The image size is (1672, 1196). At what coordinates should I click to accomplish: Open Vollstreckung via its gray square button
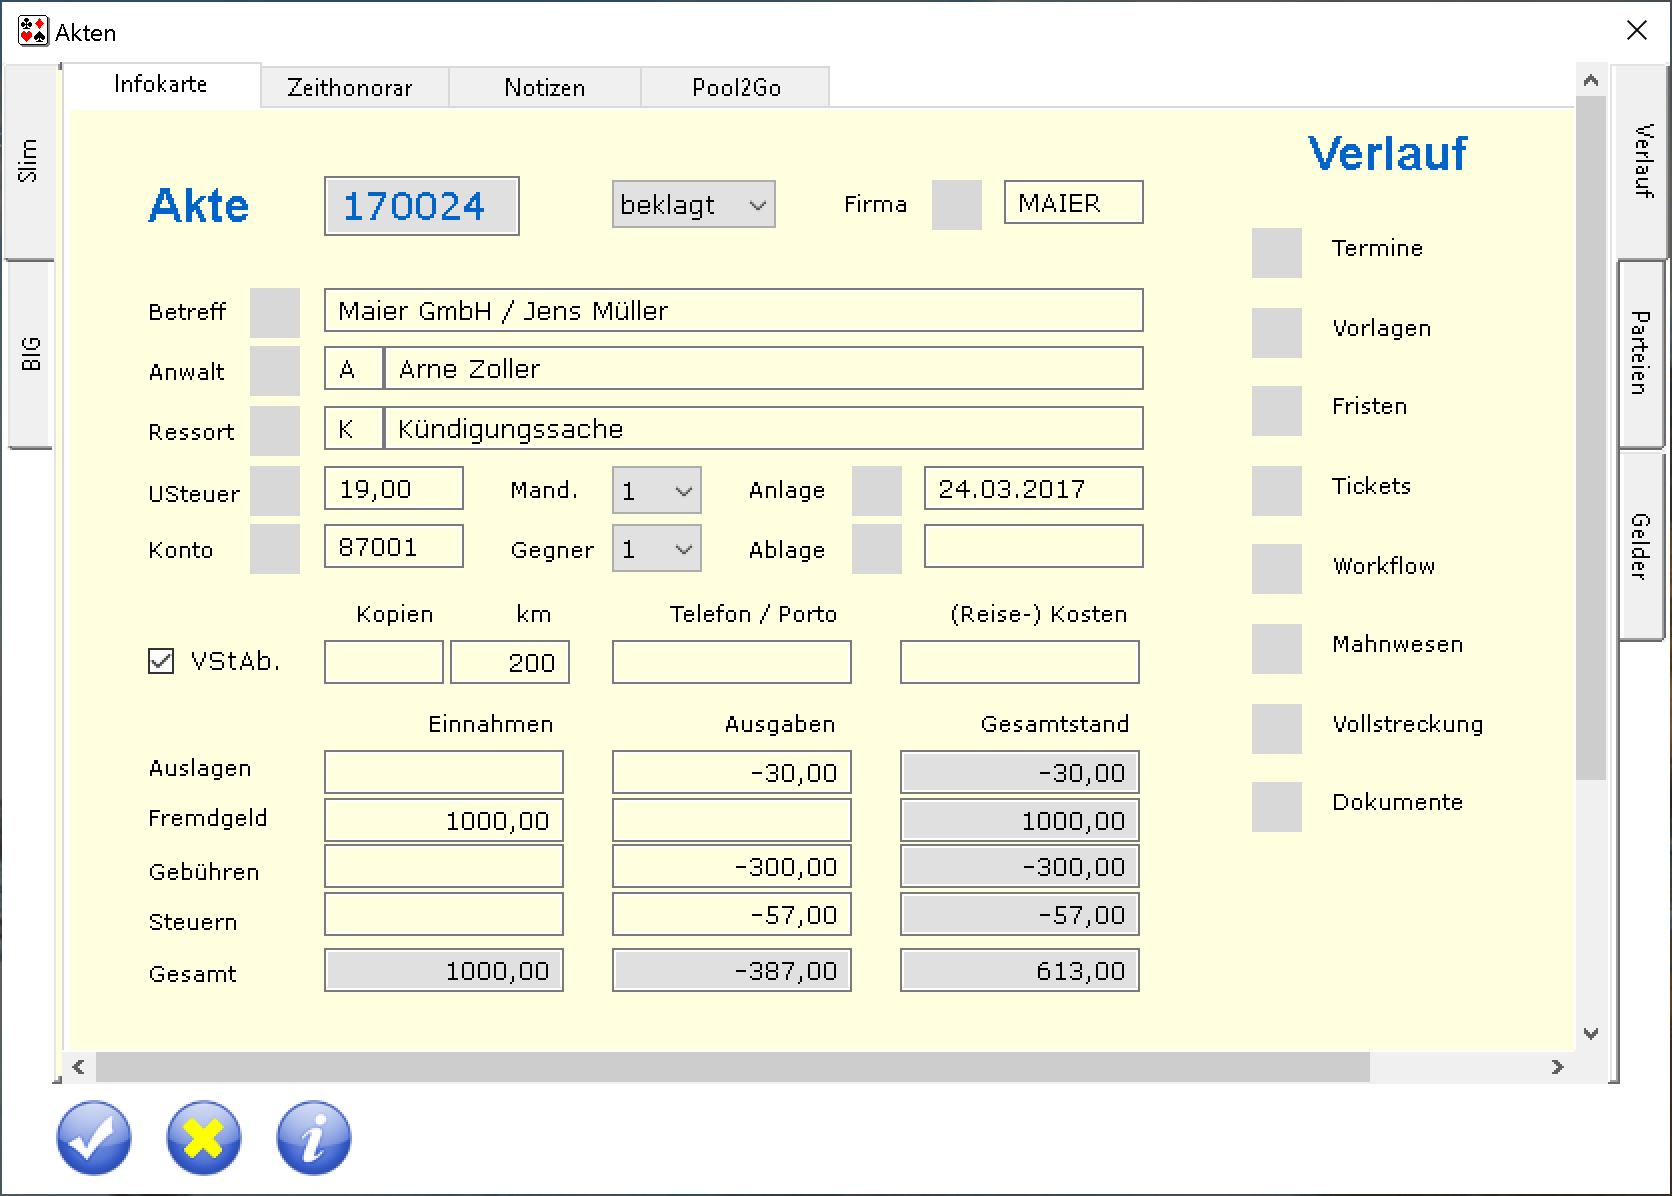click(1277, 729)
